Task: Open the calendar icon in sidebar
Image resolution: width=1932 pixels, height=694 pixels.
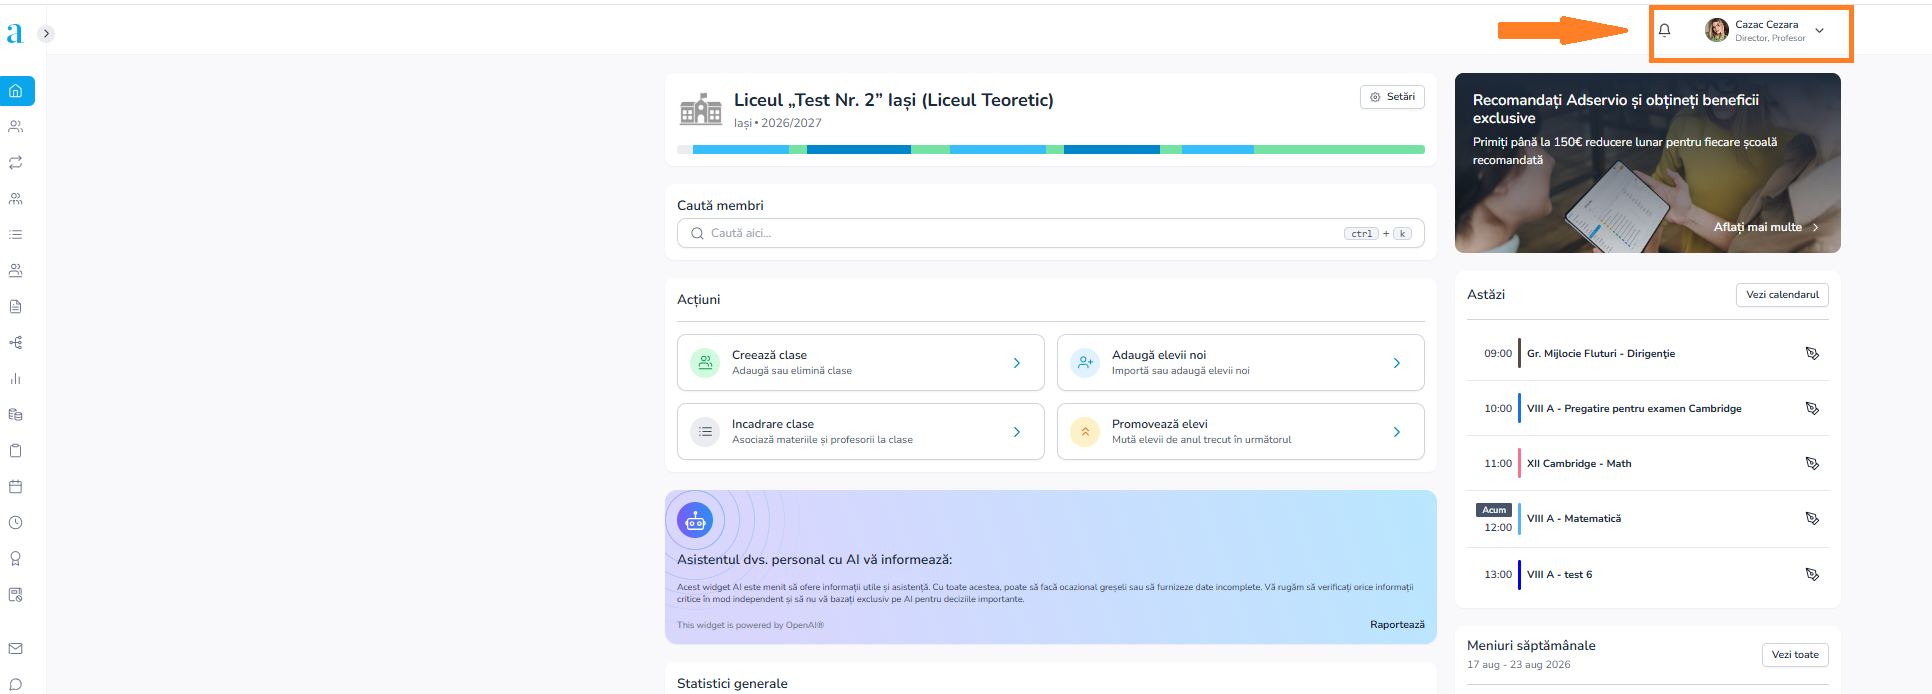Action: click(16, 487)
